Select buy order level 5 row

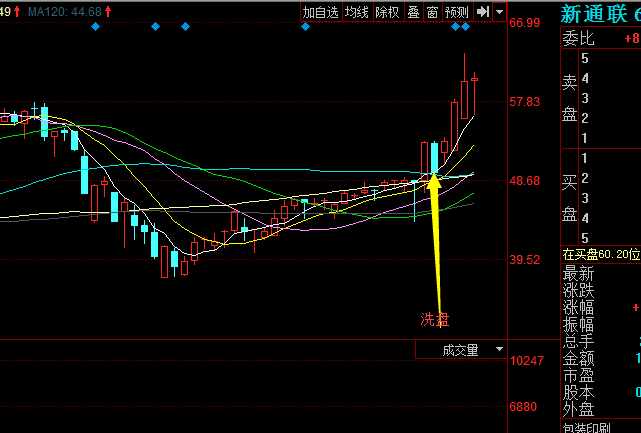point(611,238)
